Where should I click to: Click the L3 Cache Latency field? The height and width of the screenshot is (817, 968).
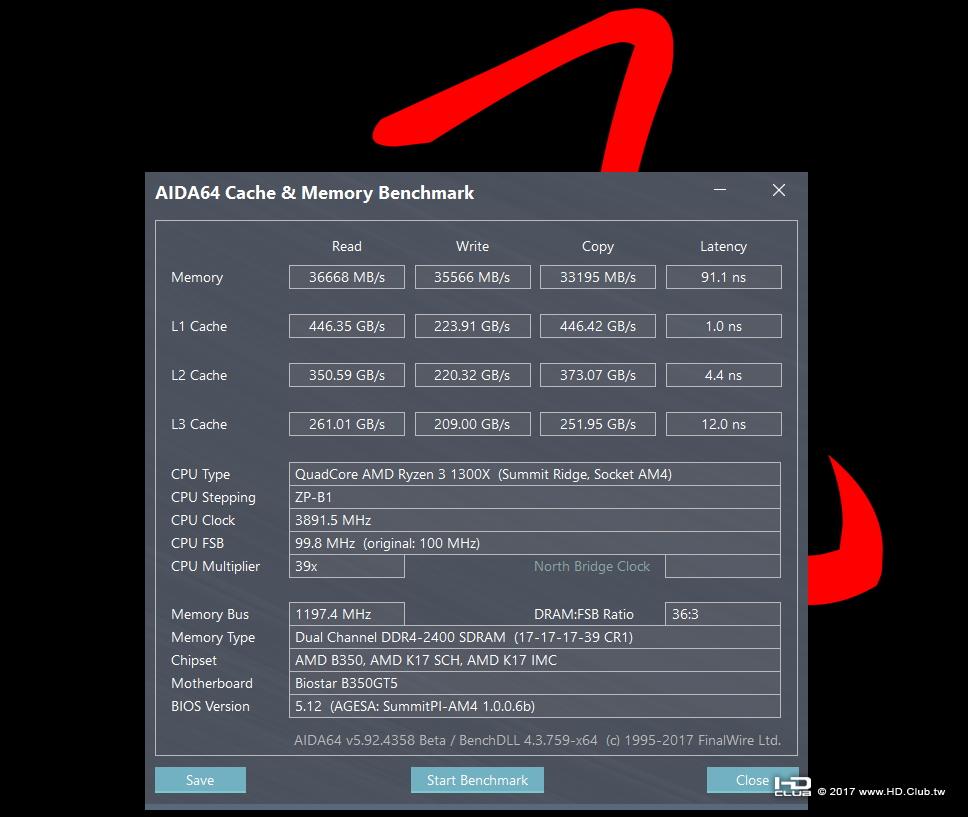(724, 424)
